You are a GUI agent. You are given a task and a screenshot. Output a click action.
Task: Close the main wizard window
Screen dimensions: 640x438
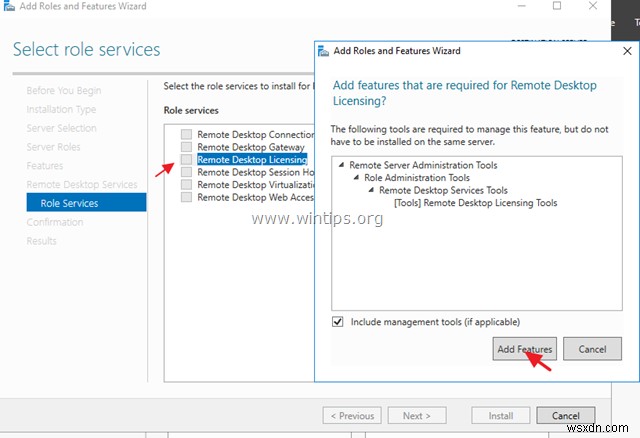[x=593, y=6]
